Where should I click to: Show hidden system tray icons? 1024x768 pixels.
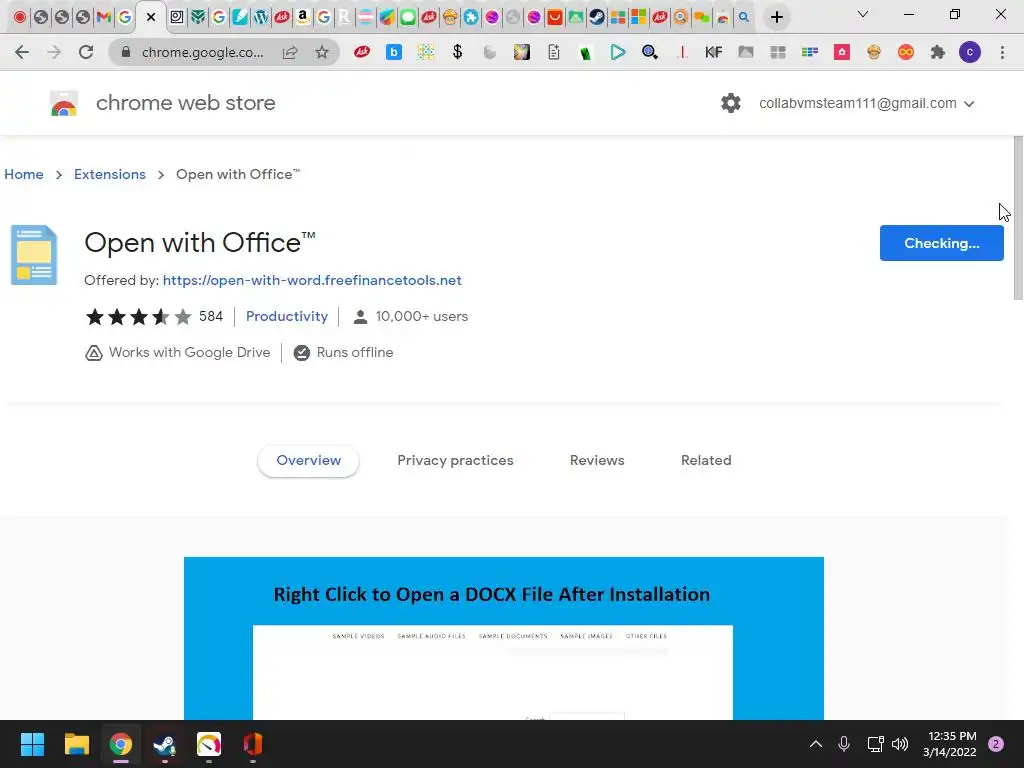tap(816, 744)
